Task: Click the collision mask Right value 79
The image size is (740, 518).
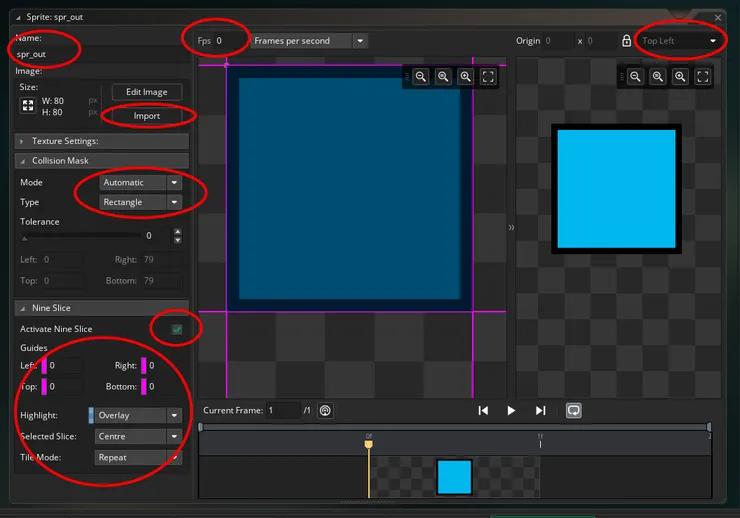Action: pyautogui.click(x=161, y=259)
